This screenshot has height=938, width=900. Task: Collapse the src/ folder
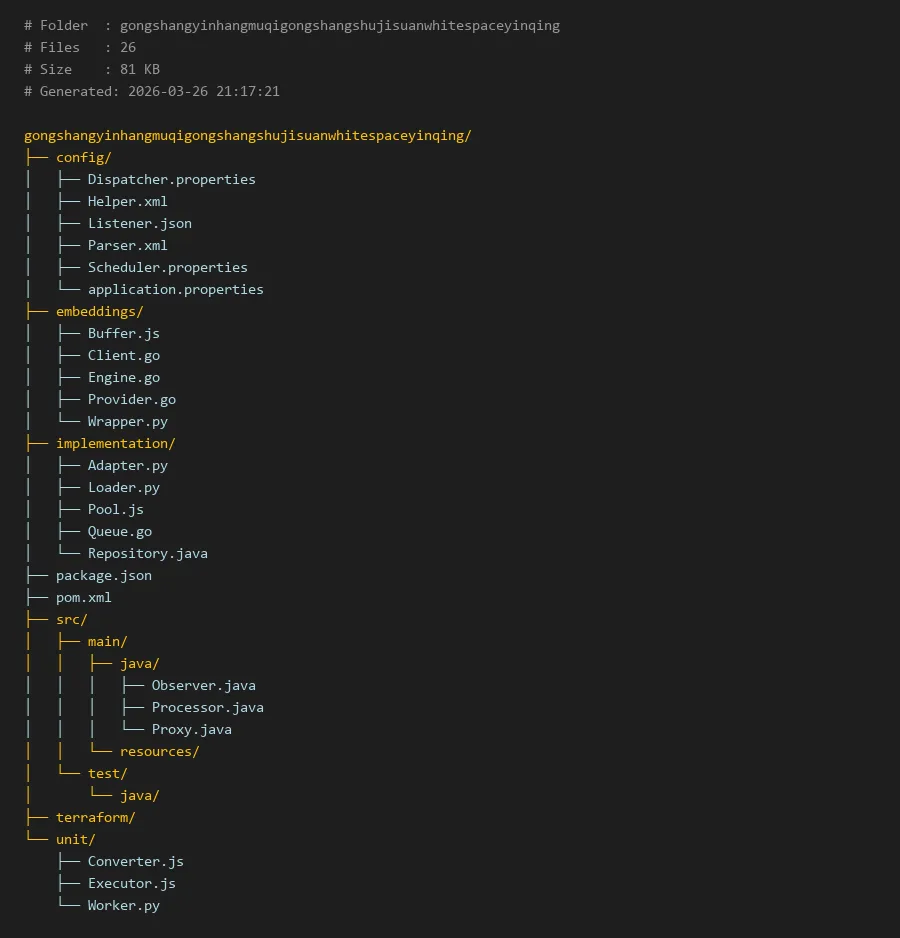coord(71,619)
